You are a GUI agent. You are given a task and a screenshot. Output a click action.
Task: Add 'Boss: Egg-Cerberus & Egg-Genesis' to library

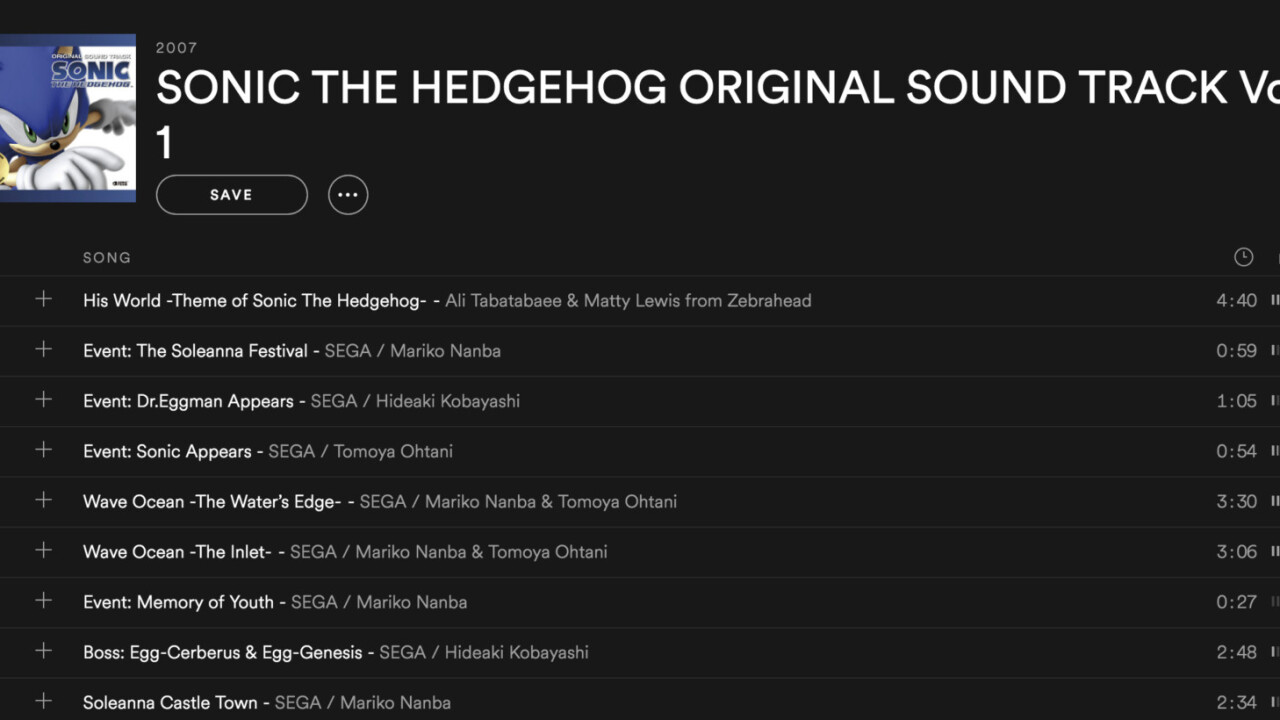coord(43,651)
